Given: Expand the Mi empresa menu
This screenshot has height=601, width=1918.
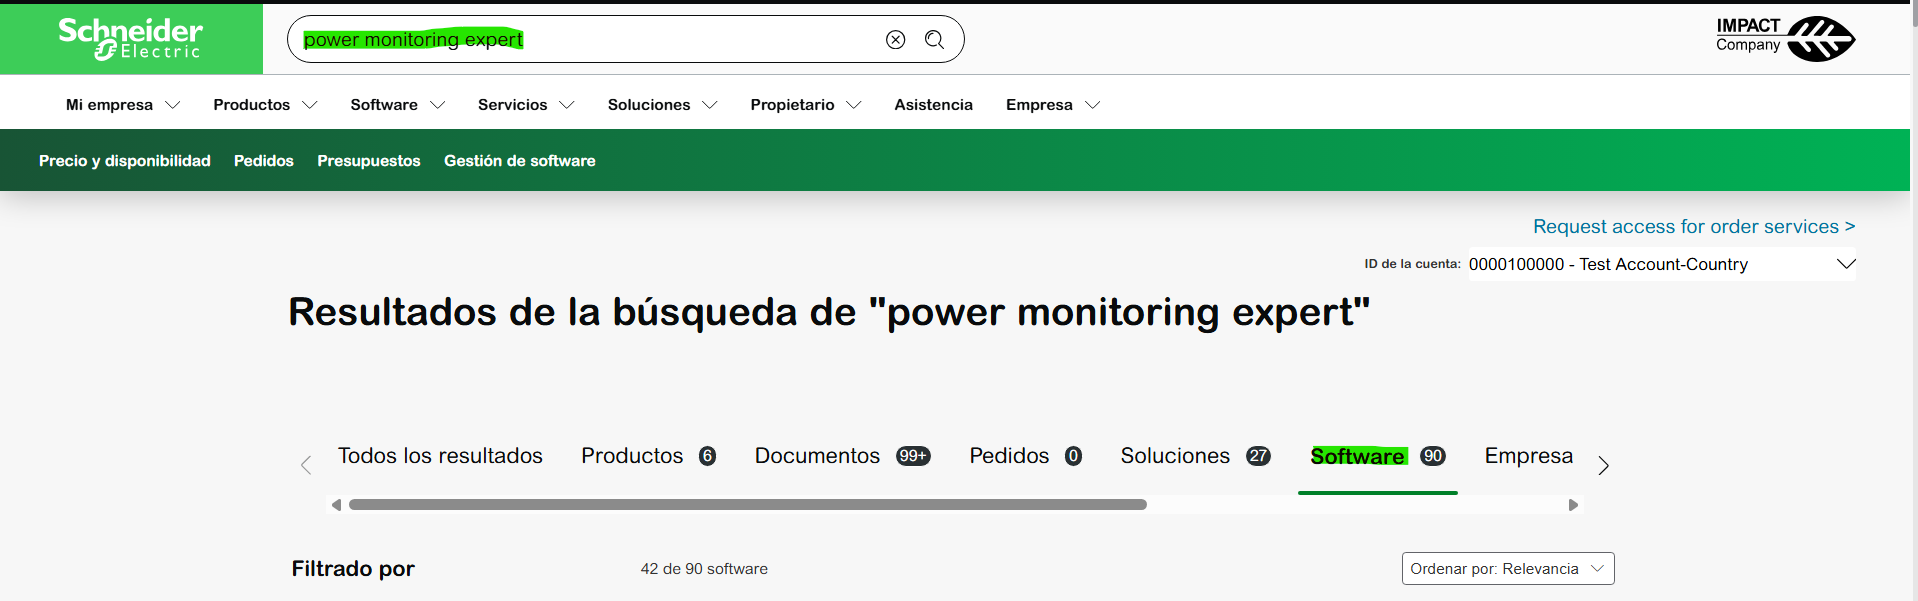Looking at the screenshot, I should click(122, 105).
